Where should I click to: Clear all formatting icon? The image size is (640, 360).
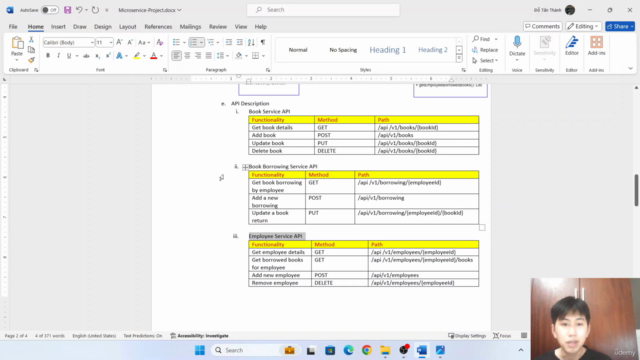[160, 42]
